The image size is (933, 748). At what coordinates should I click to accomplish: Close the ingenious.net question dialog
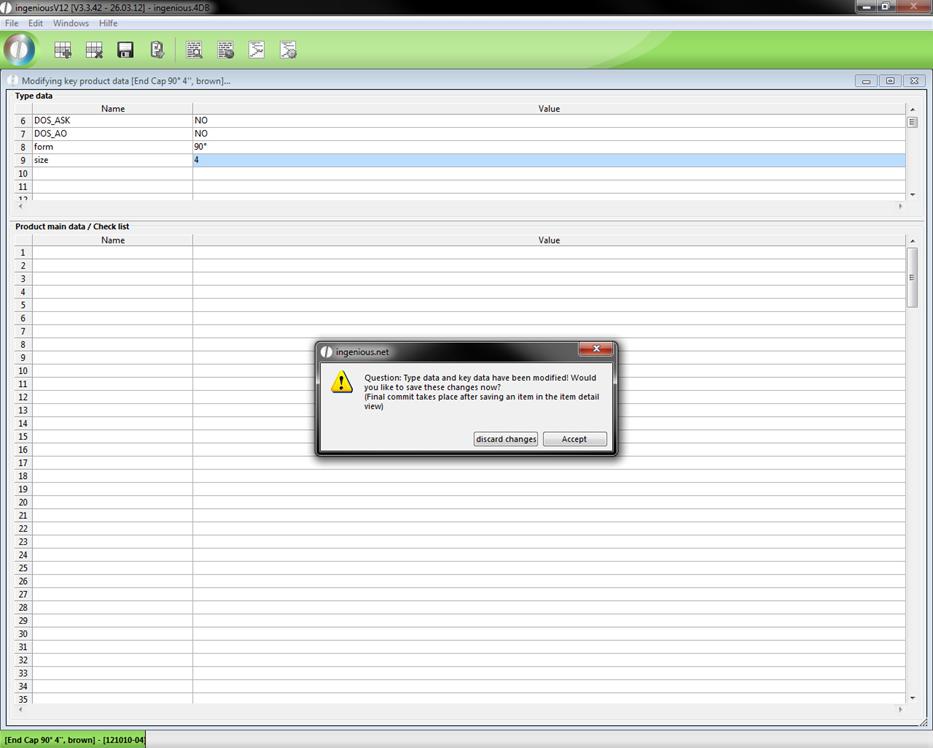pyautogui.click(x=595, y=349)
